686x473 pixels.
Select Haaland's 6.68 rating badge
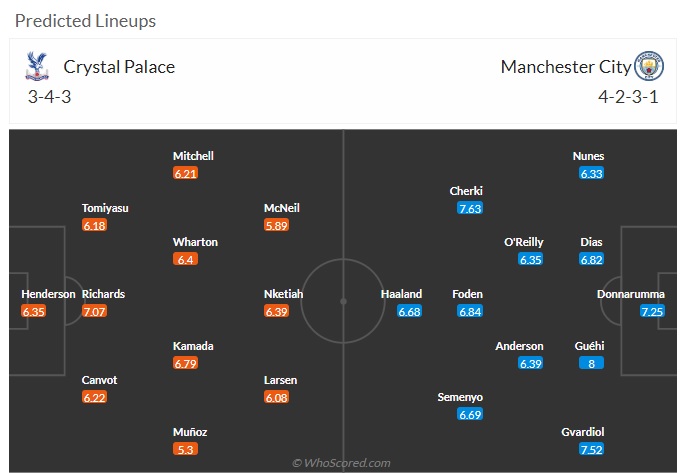[x=410, y=312]
